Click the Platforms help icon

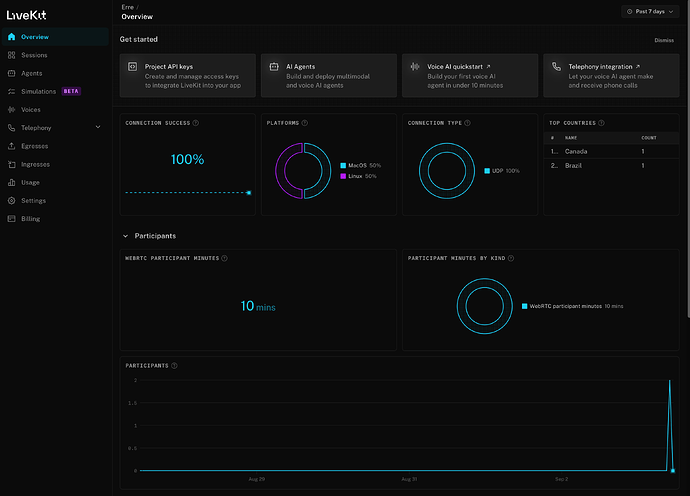(305, 123)
